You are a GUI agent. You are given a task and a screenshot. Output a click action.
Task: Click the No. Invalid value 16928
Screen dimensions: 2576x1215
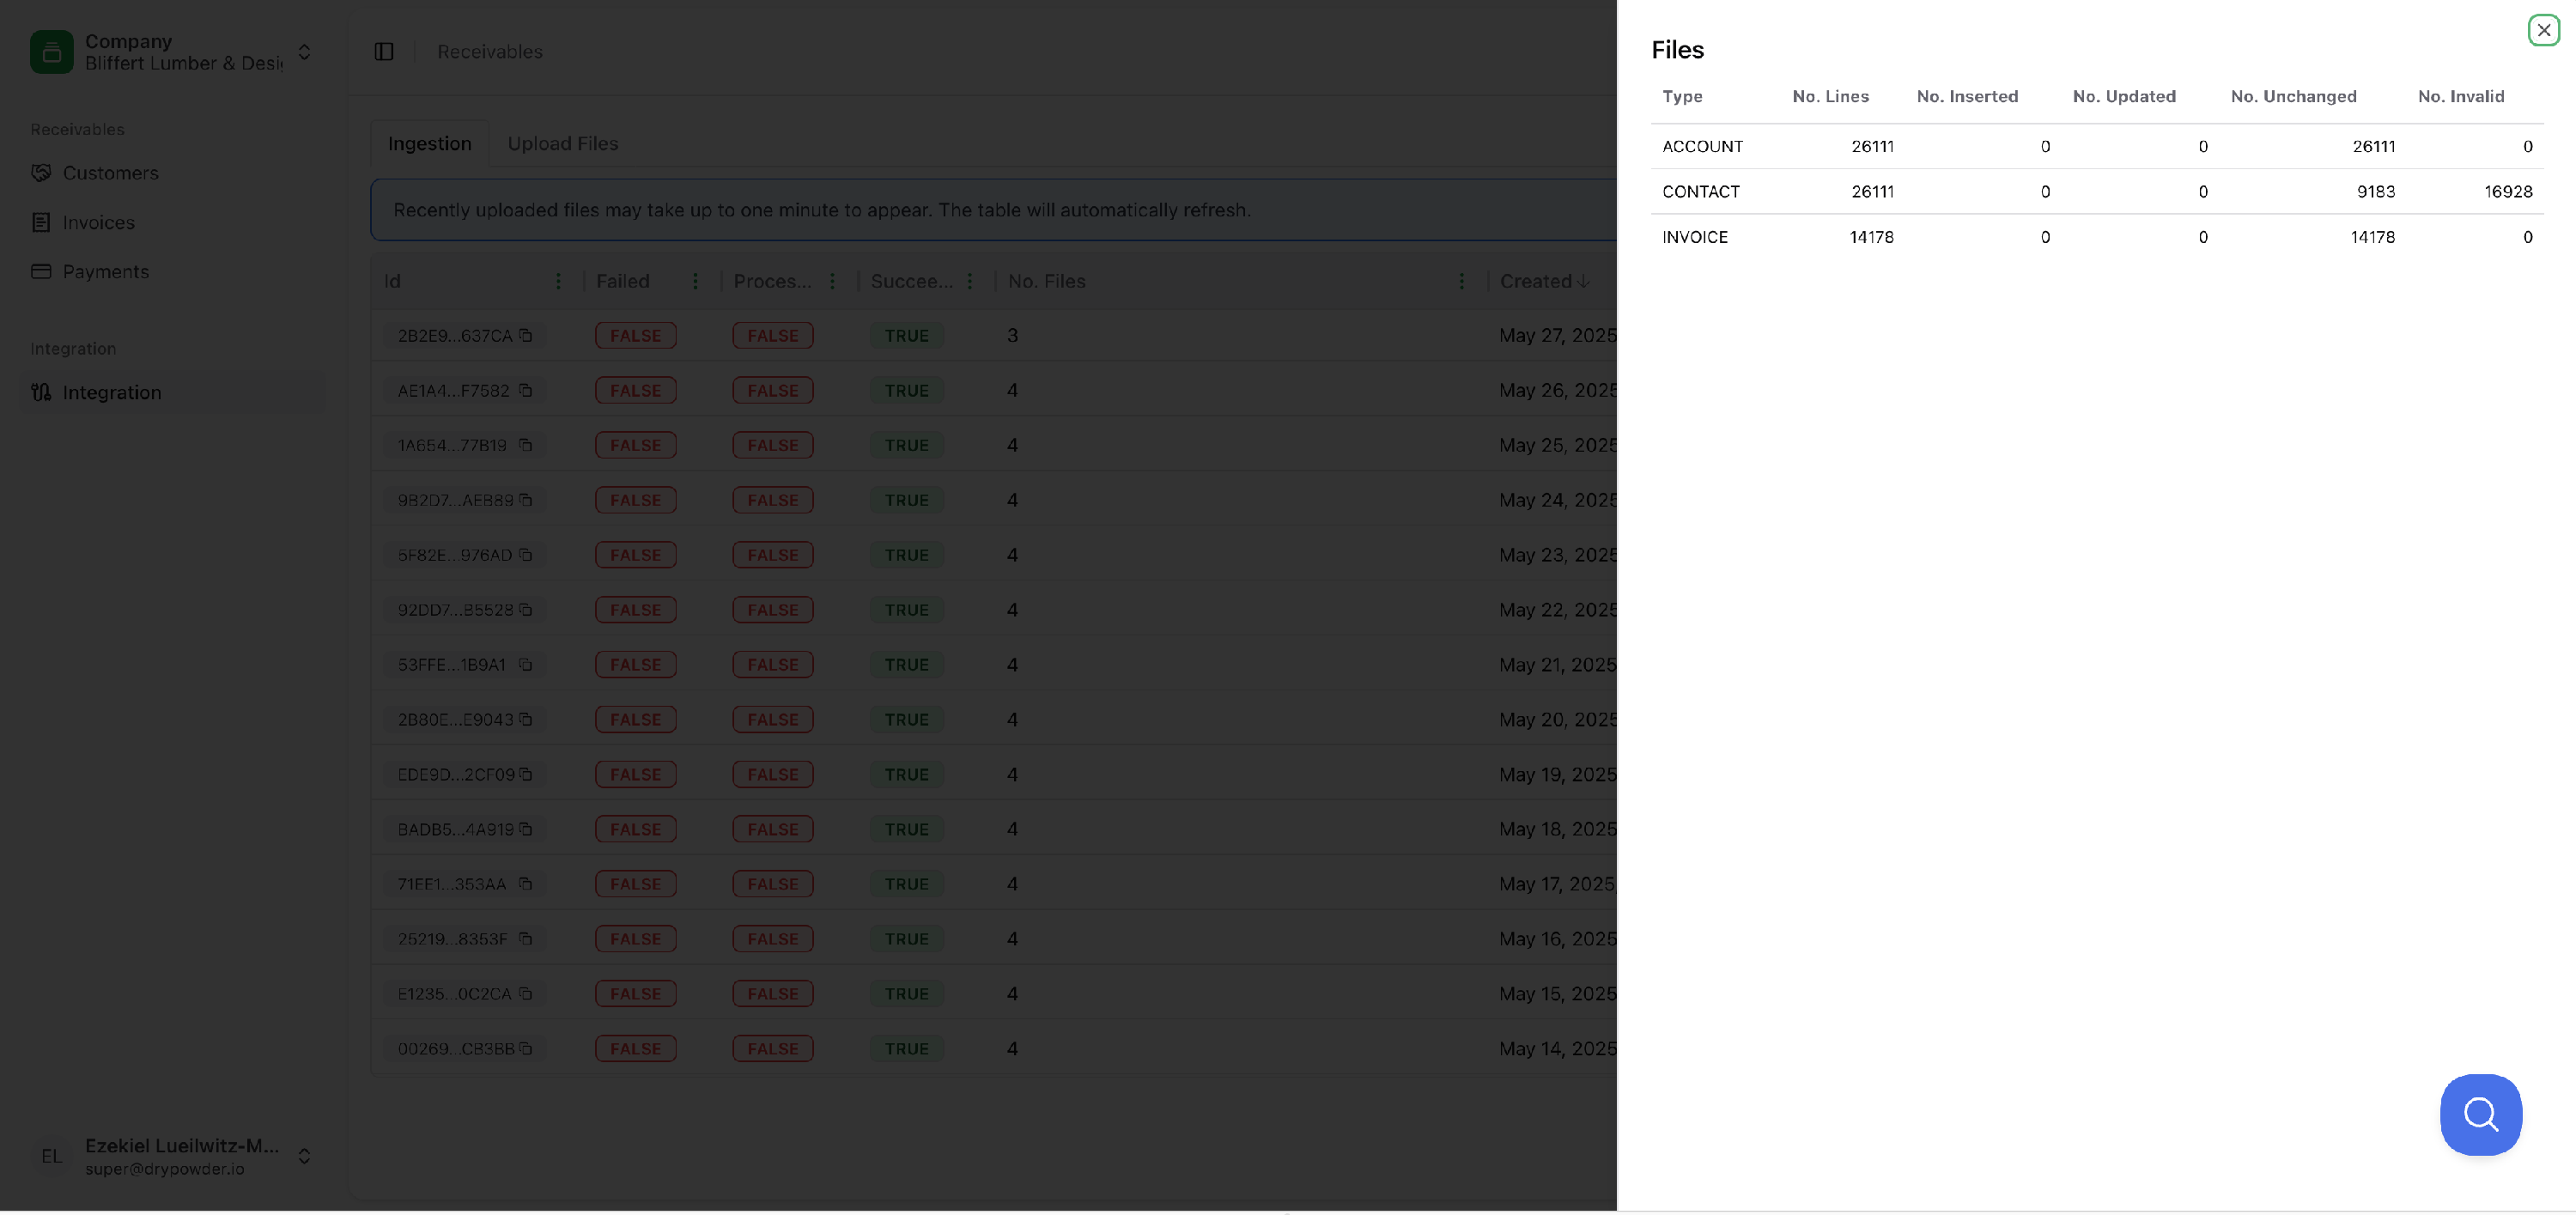[2508, 191]
